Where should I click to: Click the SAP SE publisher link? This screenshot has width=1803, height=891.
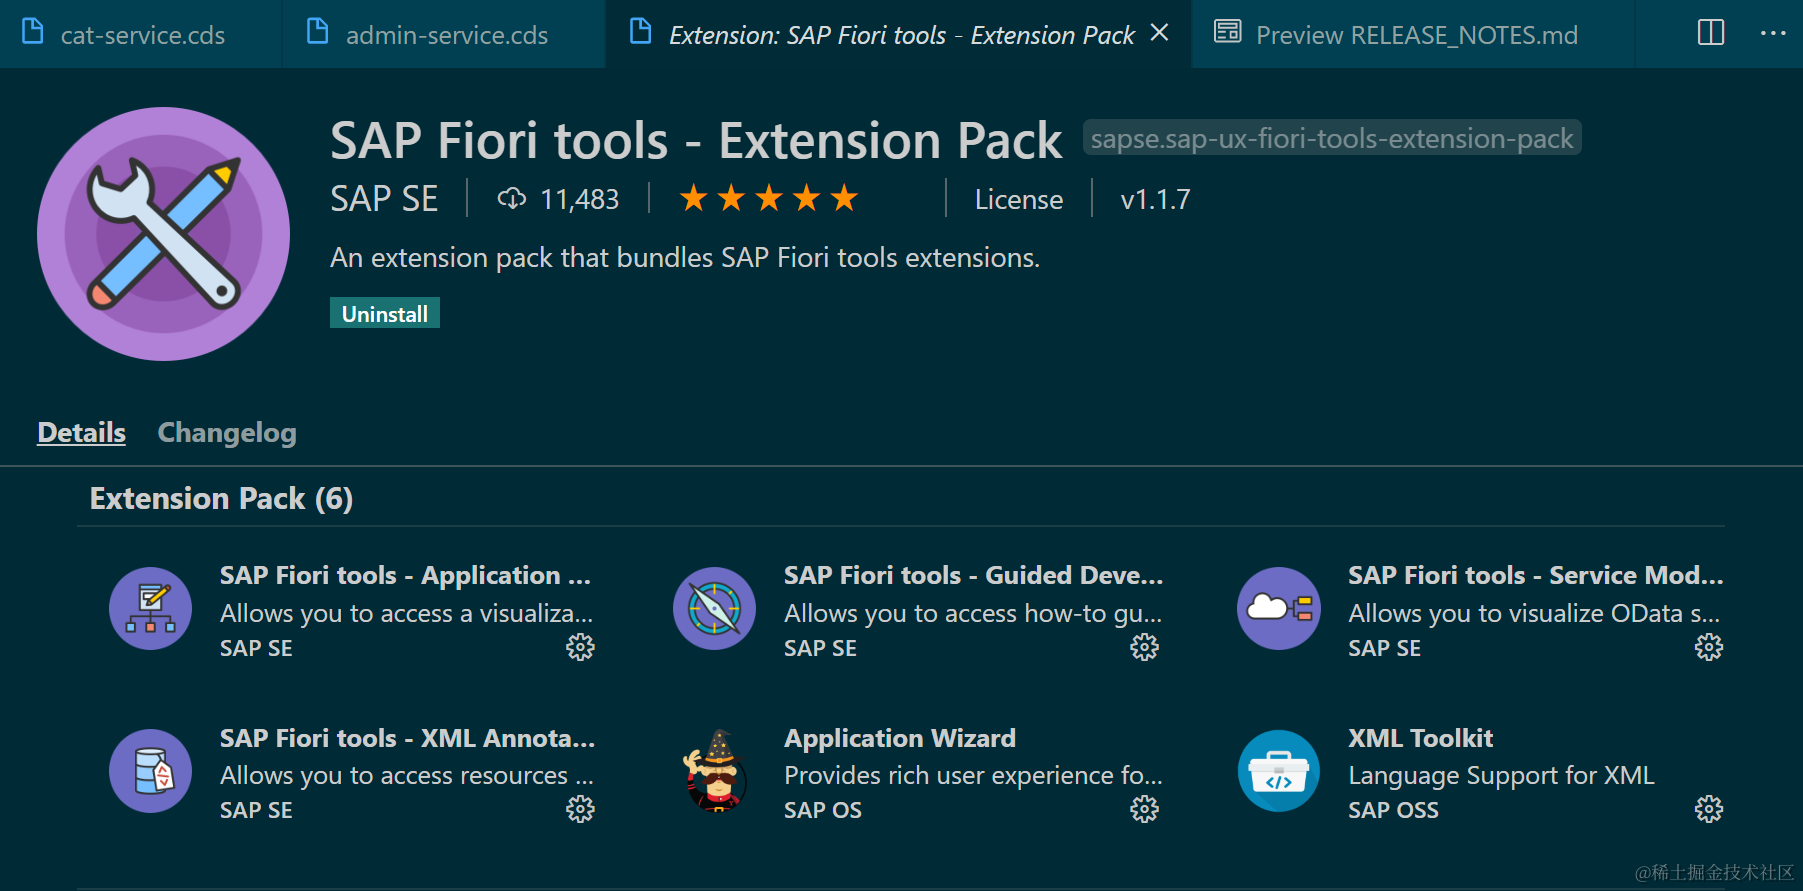point(384,199)
